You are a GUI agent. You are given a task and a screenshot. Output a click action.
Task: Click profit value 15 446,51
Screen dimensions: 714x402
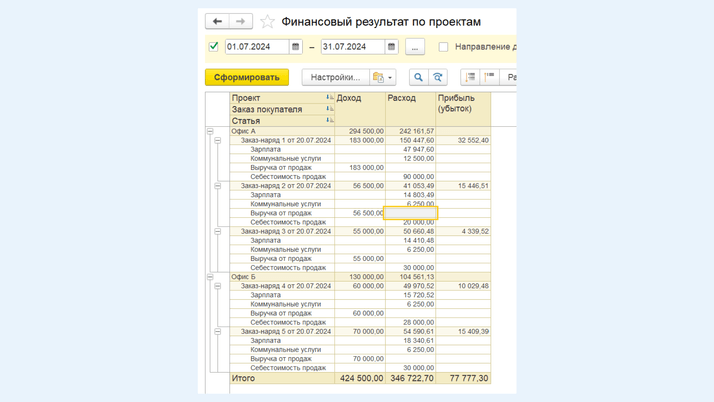473,186
